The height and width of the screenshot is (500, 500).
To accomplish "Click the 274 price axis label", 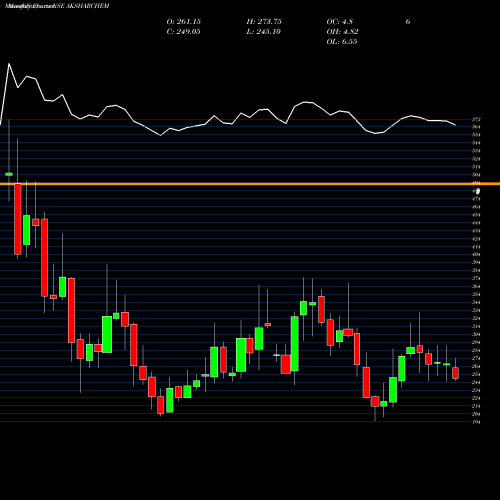I will (476, 358).
